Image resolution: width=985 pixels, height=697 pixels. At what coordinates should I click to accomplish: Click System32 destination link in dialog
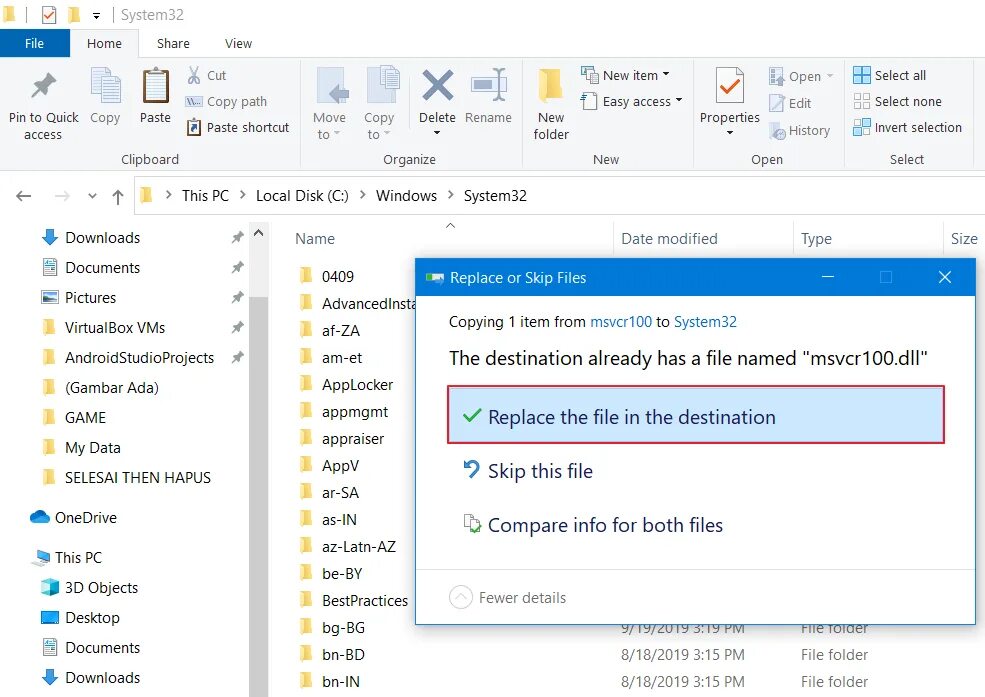point(705,321)
